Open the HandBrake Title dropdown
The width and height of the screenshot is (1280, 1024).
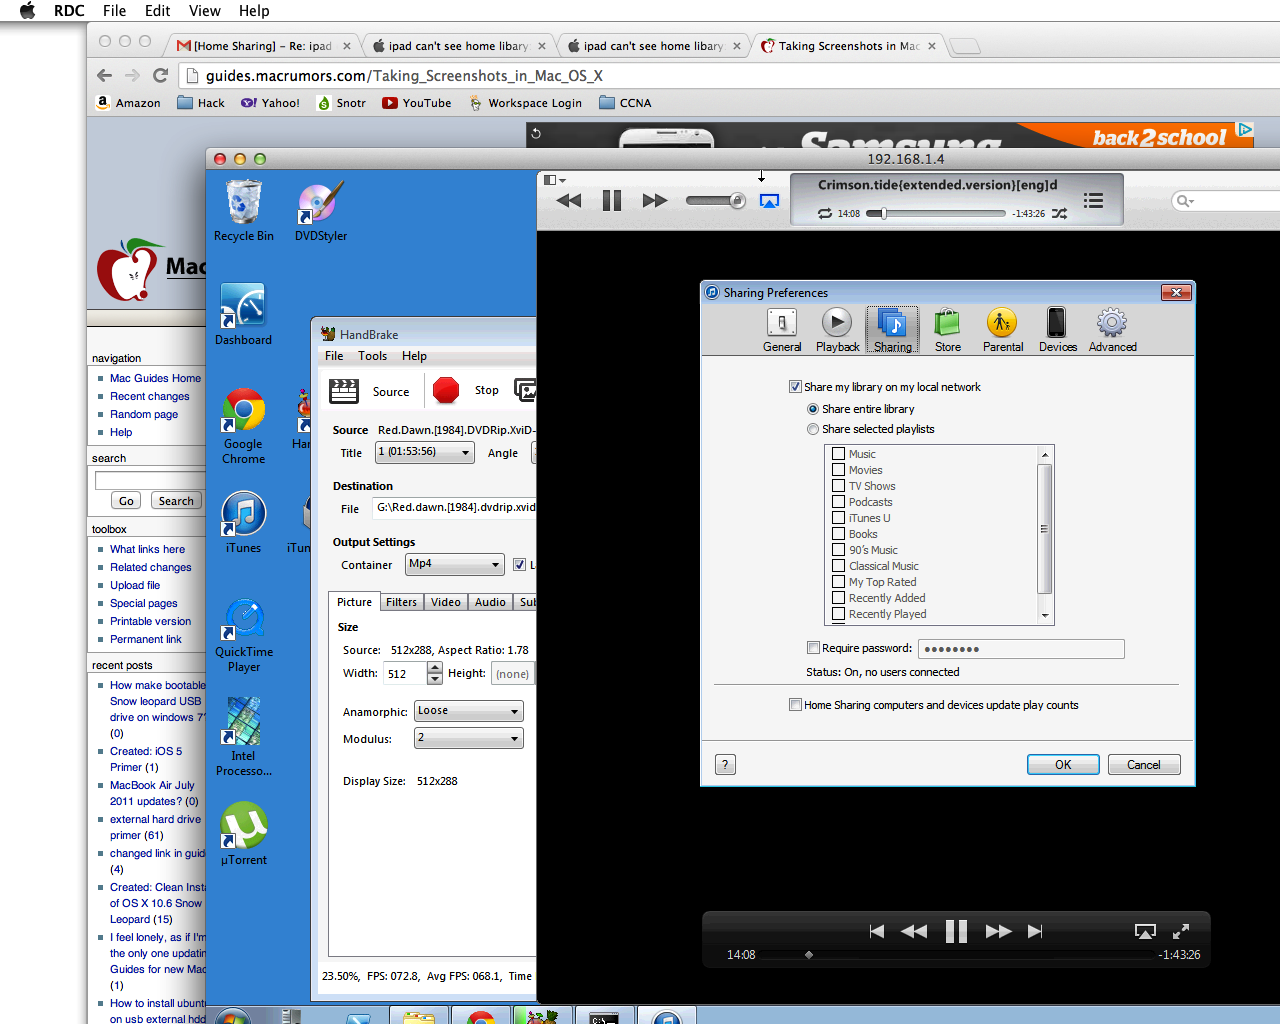pos(425,452)
